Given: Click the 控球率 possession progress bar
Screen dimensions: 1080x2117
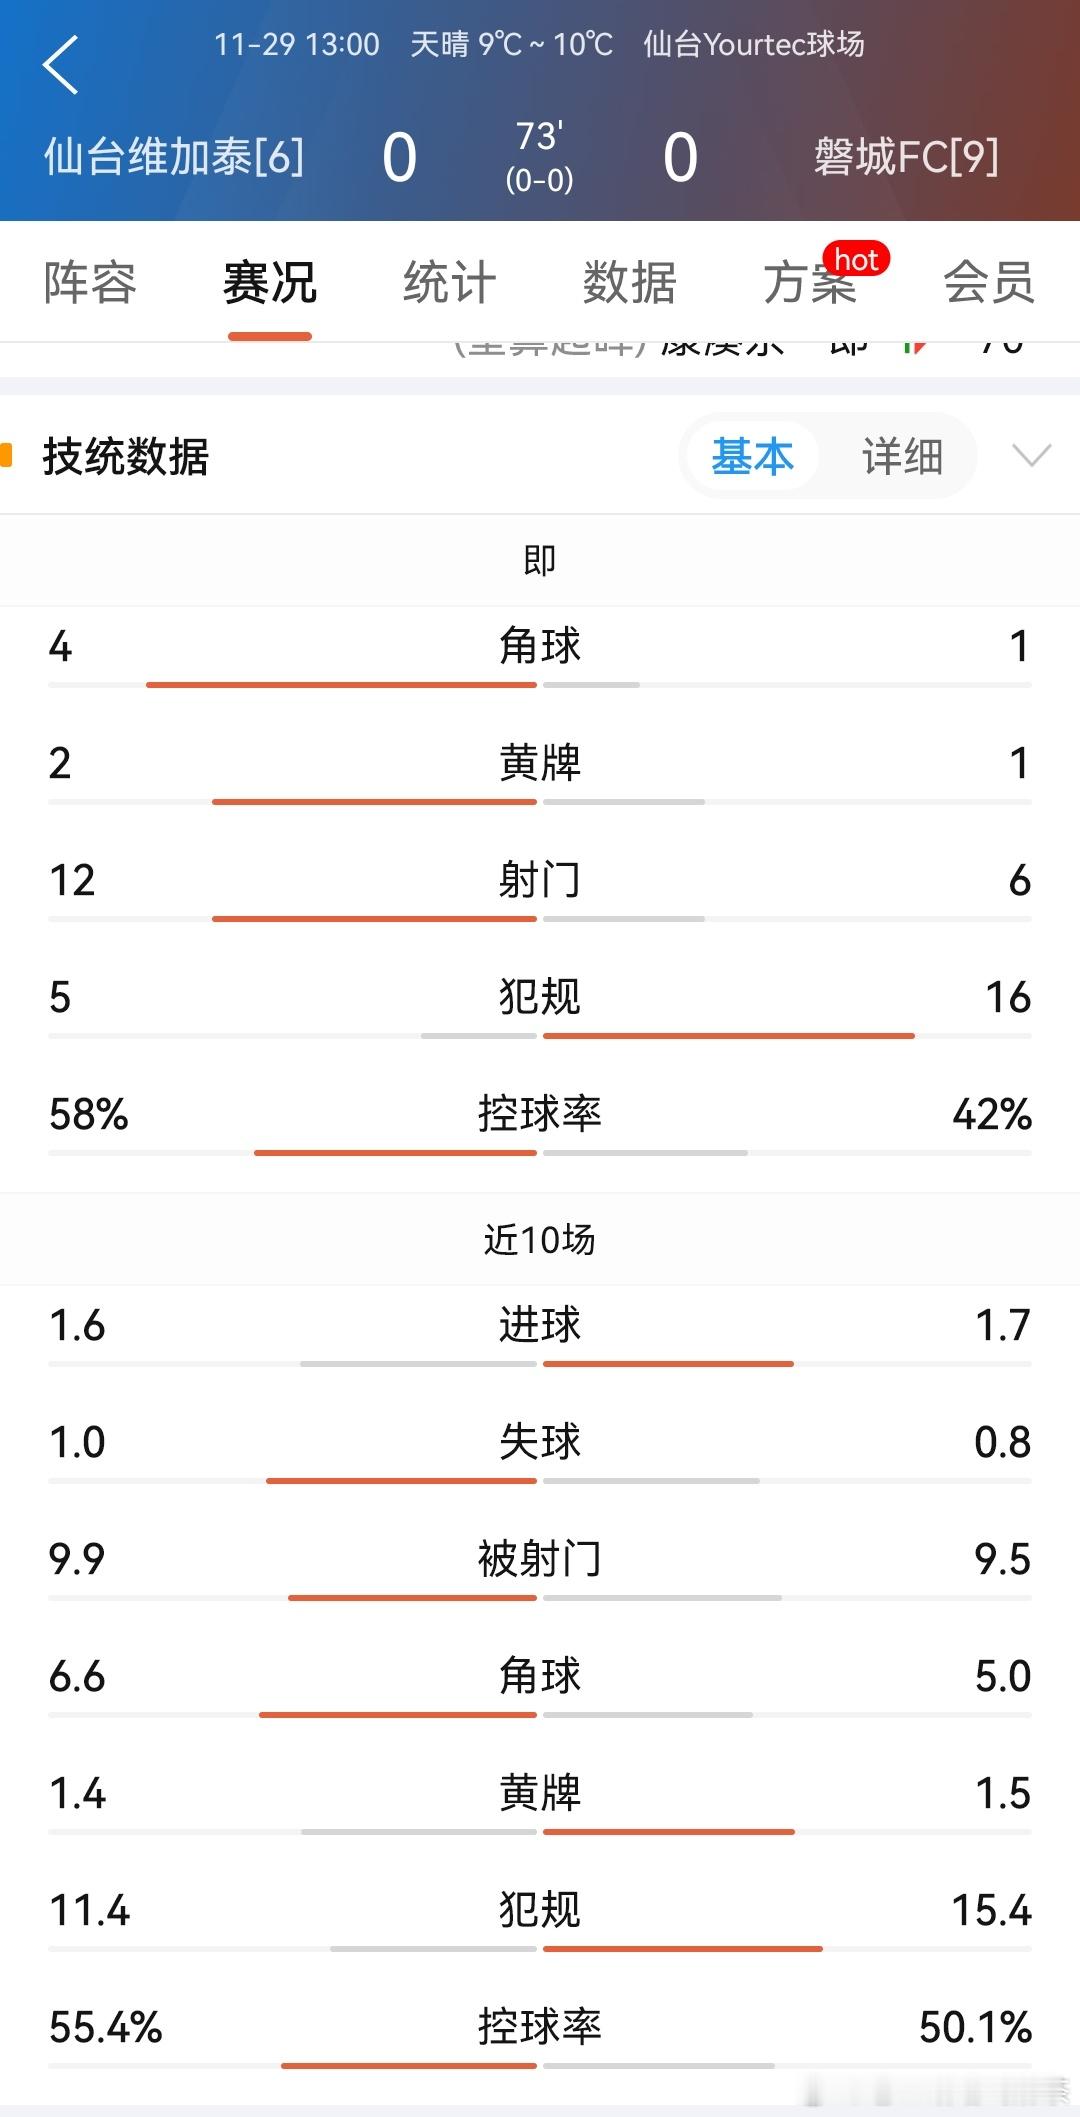Looking at the screenshot, I should (x=540, y=1150).
